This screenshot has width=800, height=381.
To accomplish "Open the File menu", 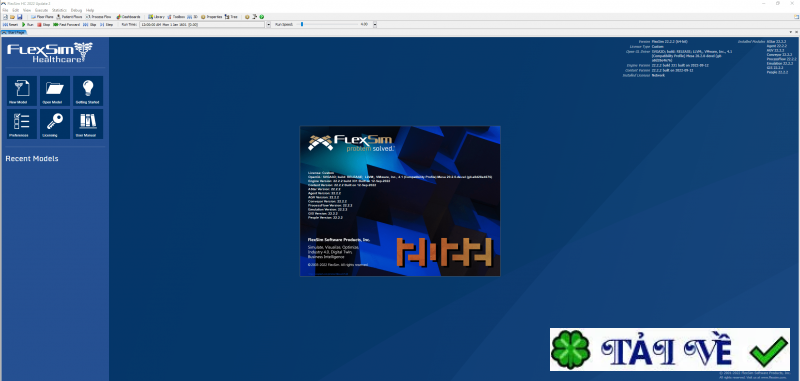I will (5, 10).
